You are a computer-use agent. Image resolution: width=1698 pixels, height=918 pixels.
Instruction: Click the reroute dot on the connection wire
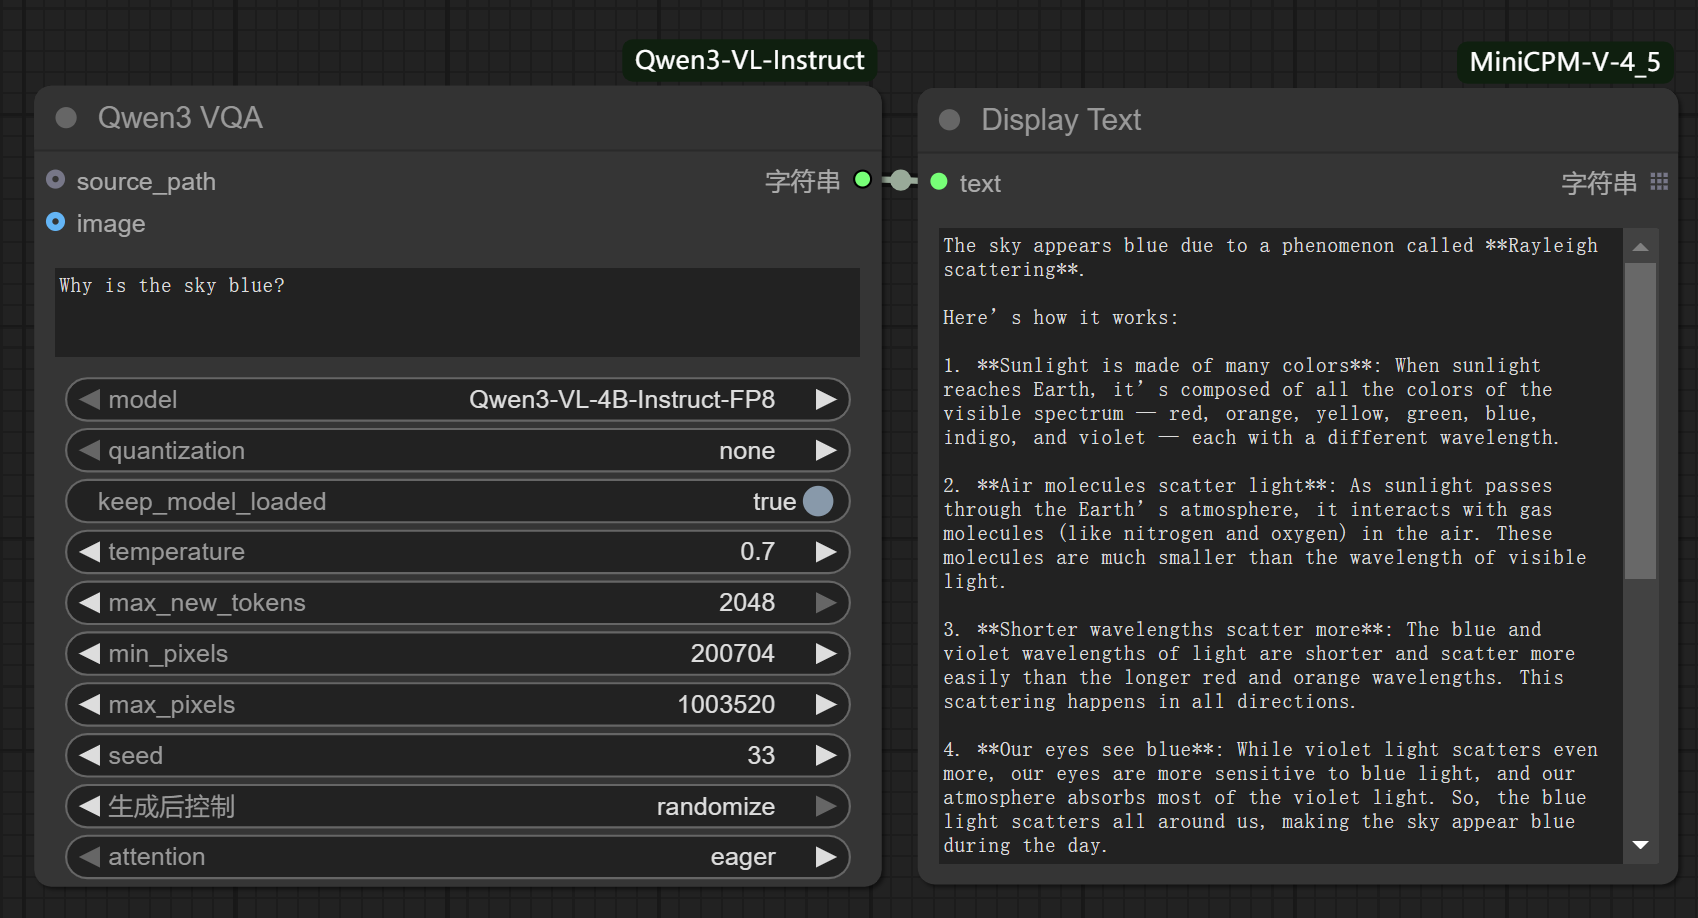click(x=900, y=181)
